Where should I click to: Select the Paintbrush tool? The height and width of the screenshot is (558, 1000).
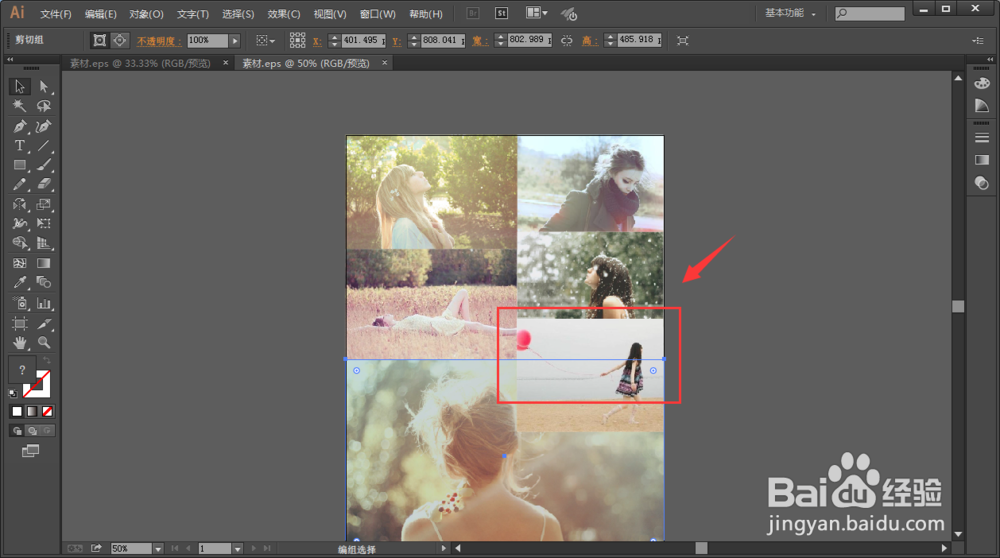[x=43, y=165]
